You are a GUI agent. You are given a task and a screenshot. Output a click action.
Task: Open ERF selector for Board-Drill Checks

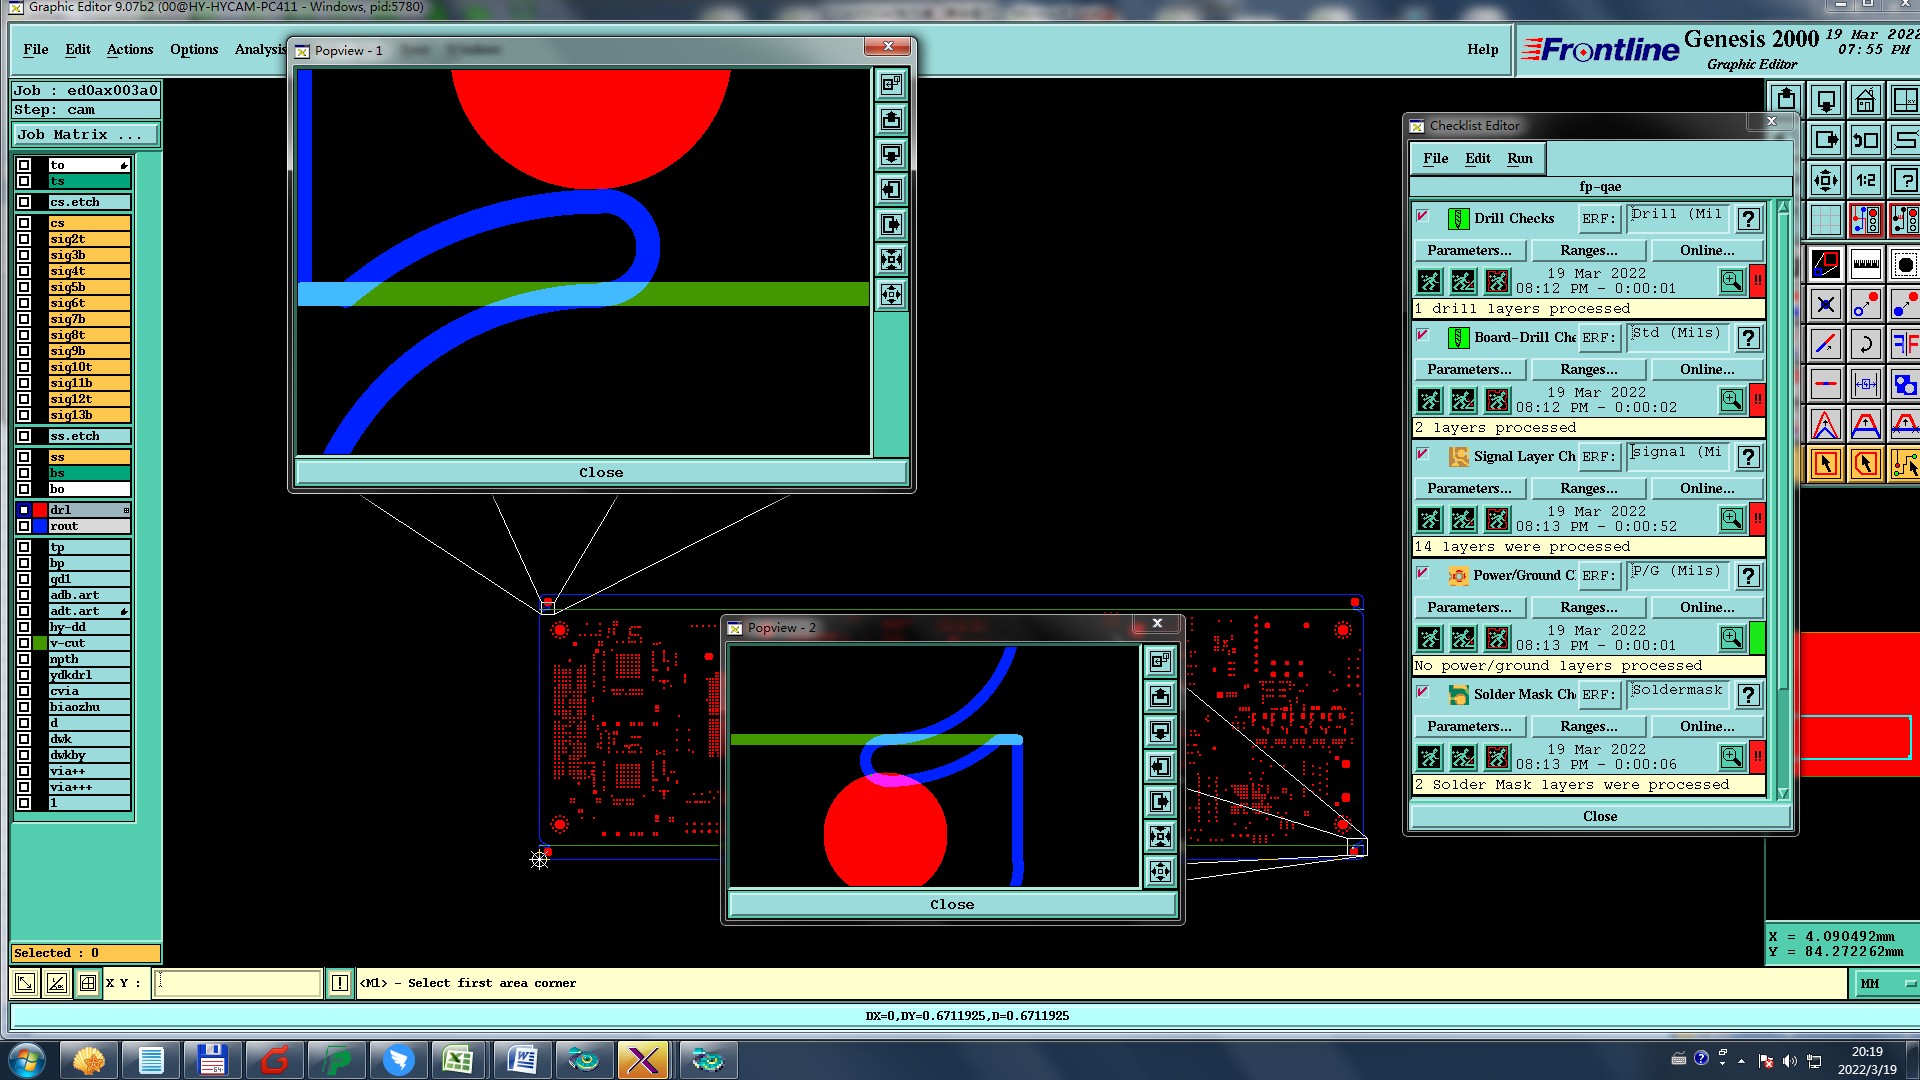[1598, 337]
